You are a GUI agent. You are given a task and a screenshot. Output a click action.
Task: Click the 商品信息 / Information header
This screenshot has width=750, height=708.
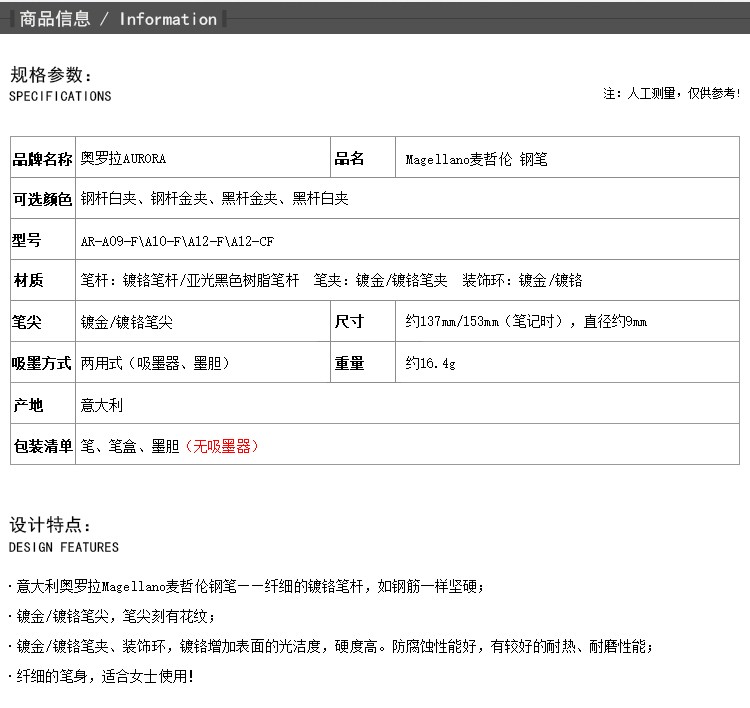click(x=118, y=19)
